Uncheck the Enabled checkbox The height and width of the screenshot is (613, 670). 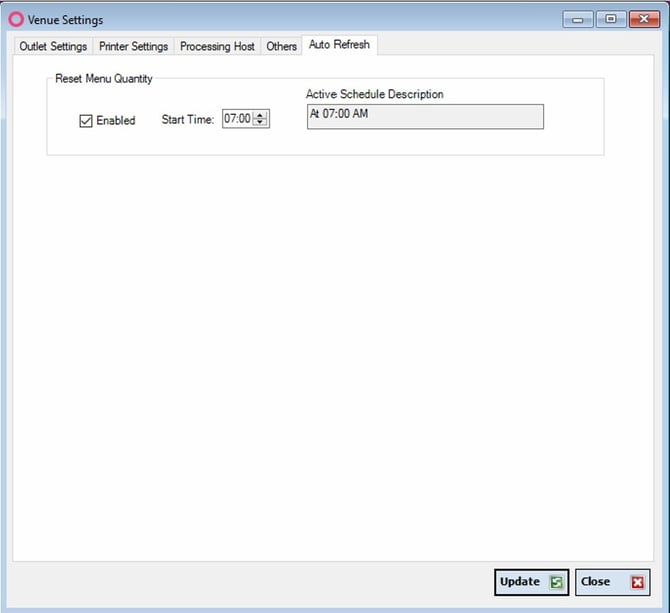[x=86, y=121]
